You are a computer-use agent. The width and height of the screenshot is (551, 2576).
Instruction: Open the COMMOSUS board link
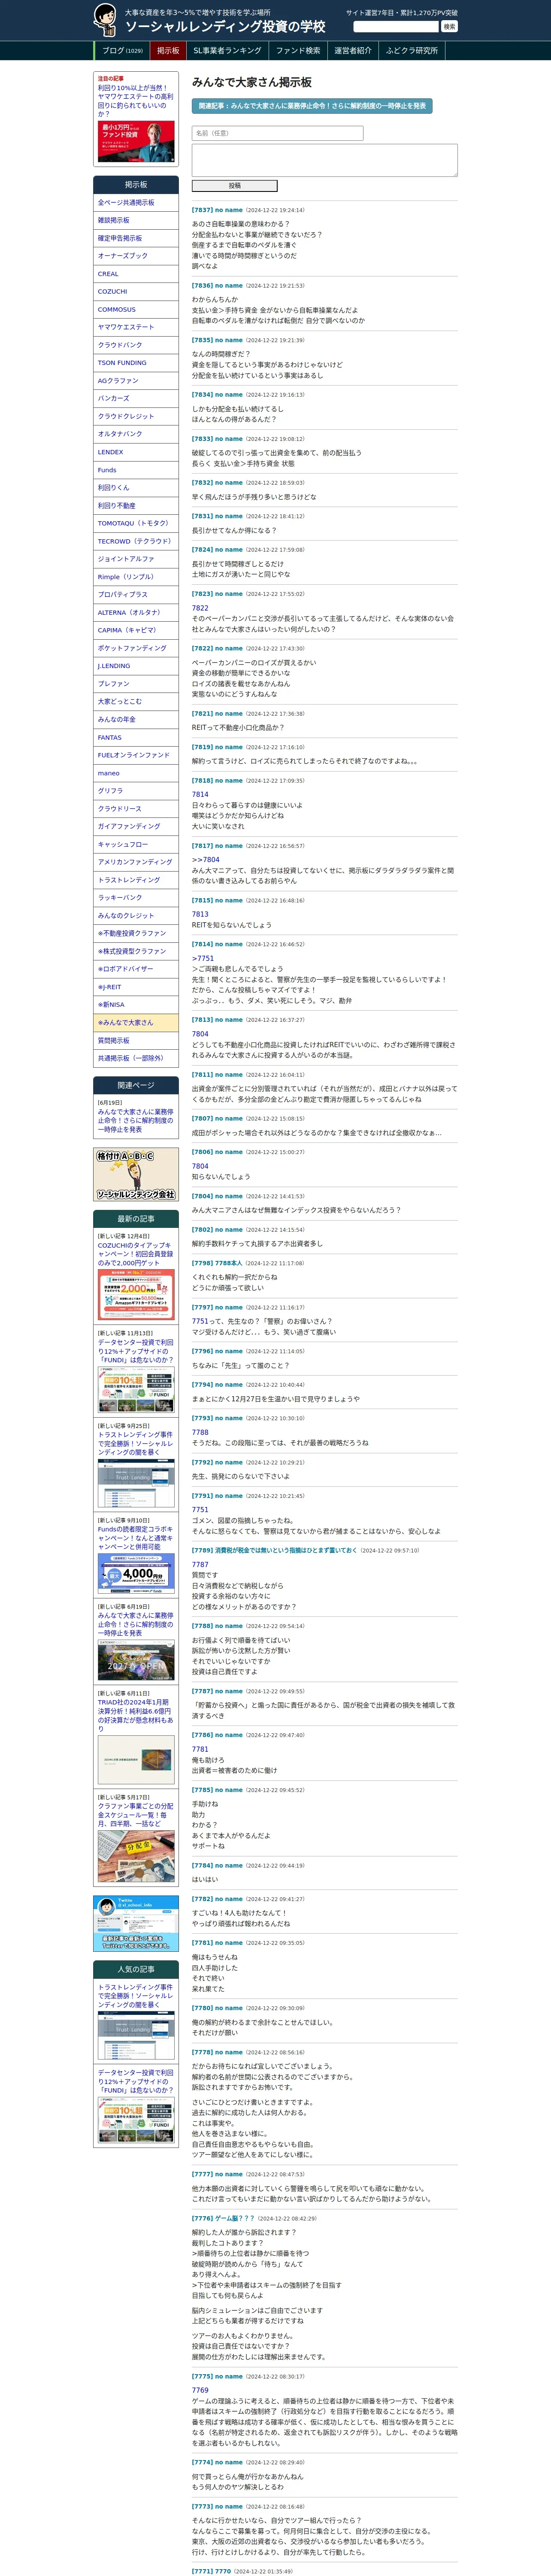tap(136, 310)
